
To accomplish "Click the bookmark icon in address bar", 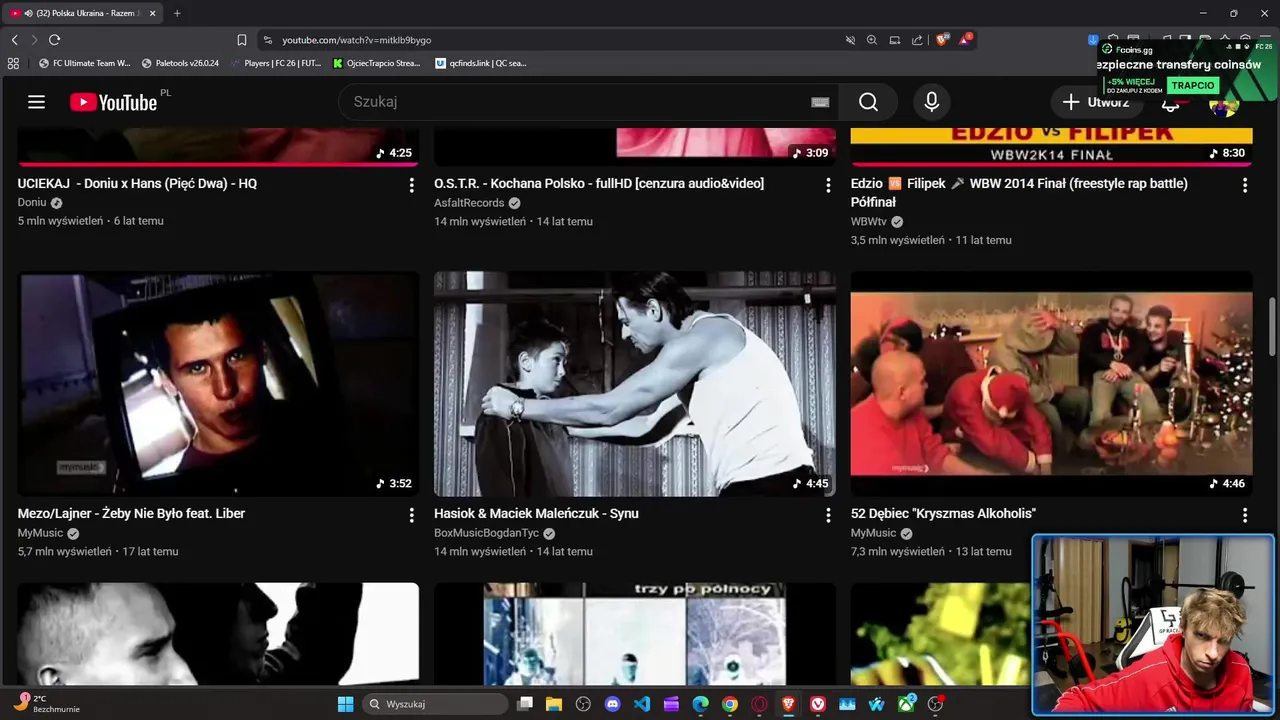I will click(x=242, y=40).
